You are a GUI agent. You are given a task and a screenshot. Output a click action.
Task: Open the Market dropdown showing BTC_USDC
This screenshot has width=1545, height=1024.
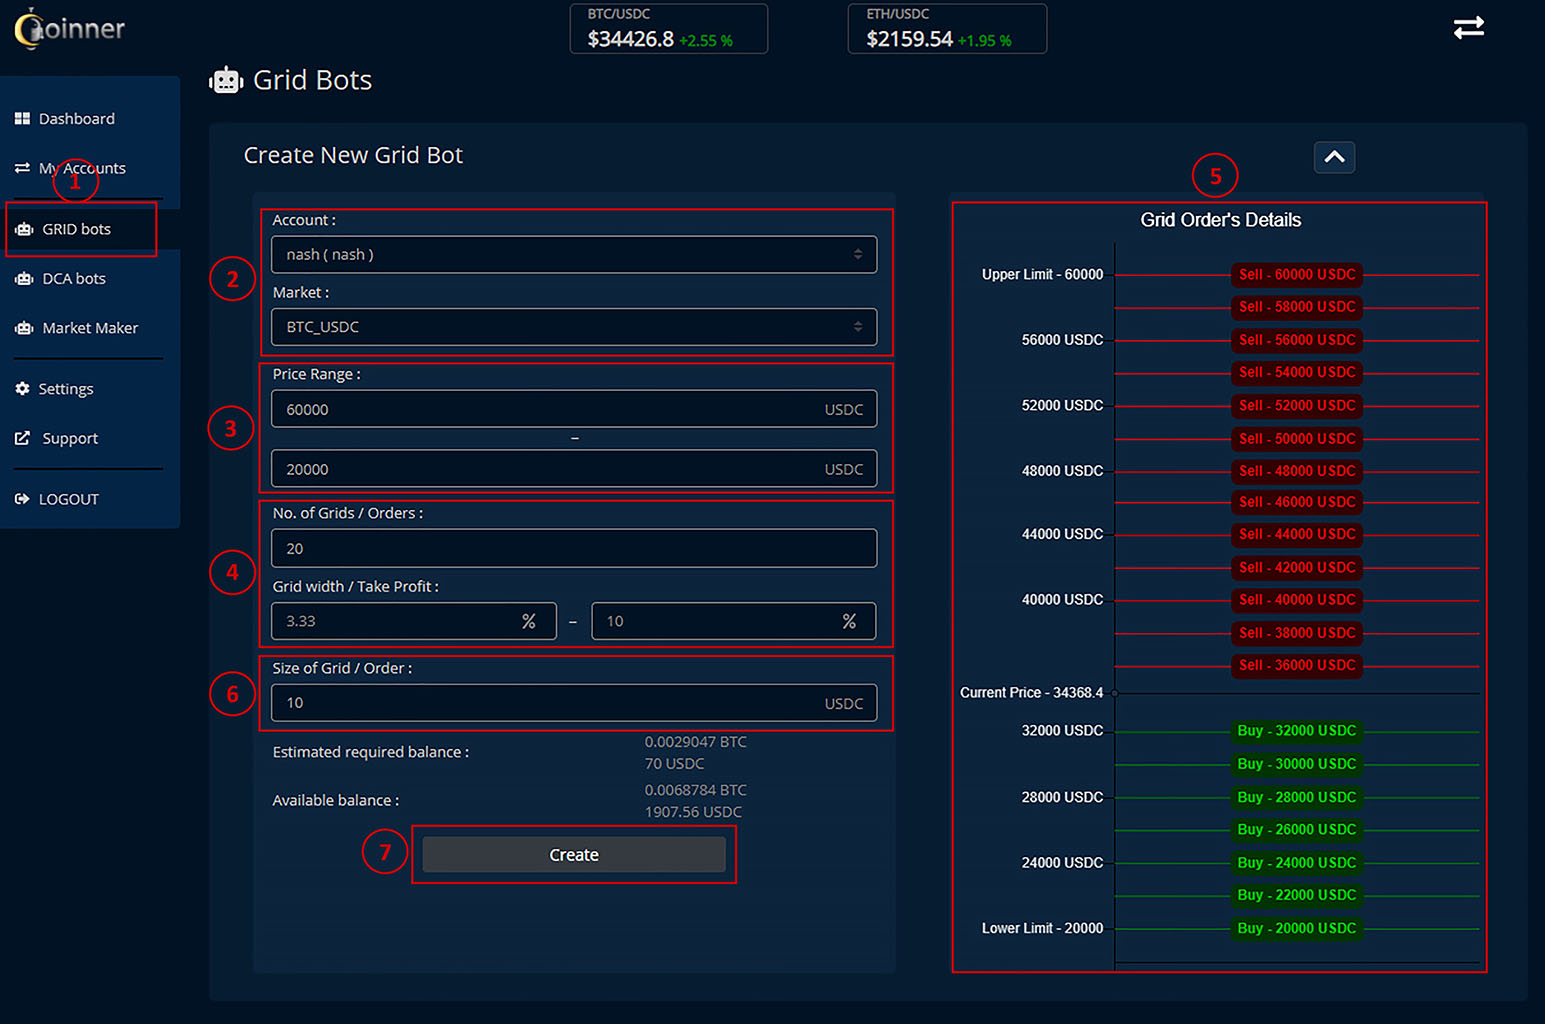tap(573, 327)
